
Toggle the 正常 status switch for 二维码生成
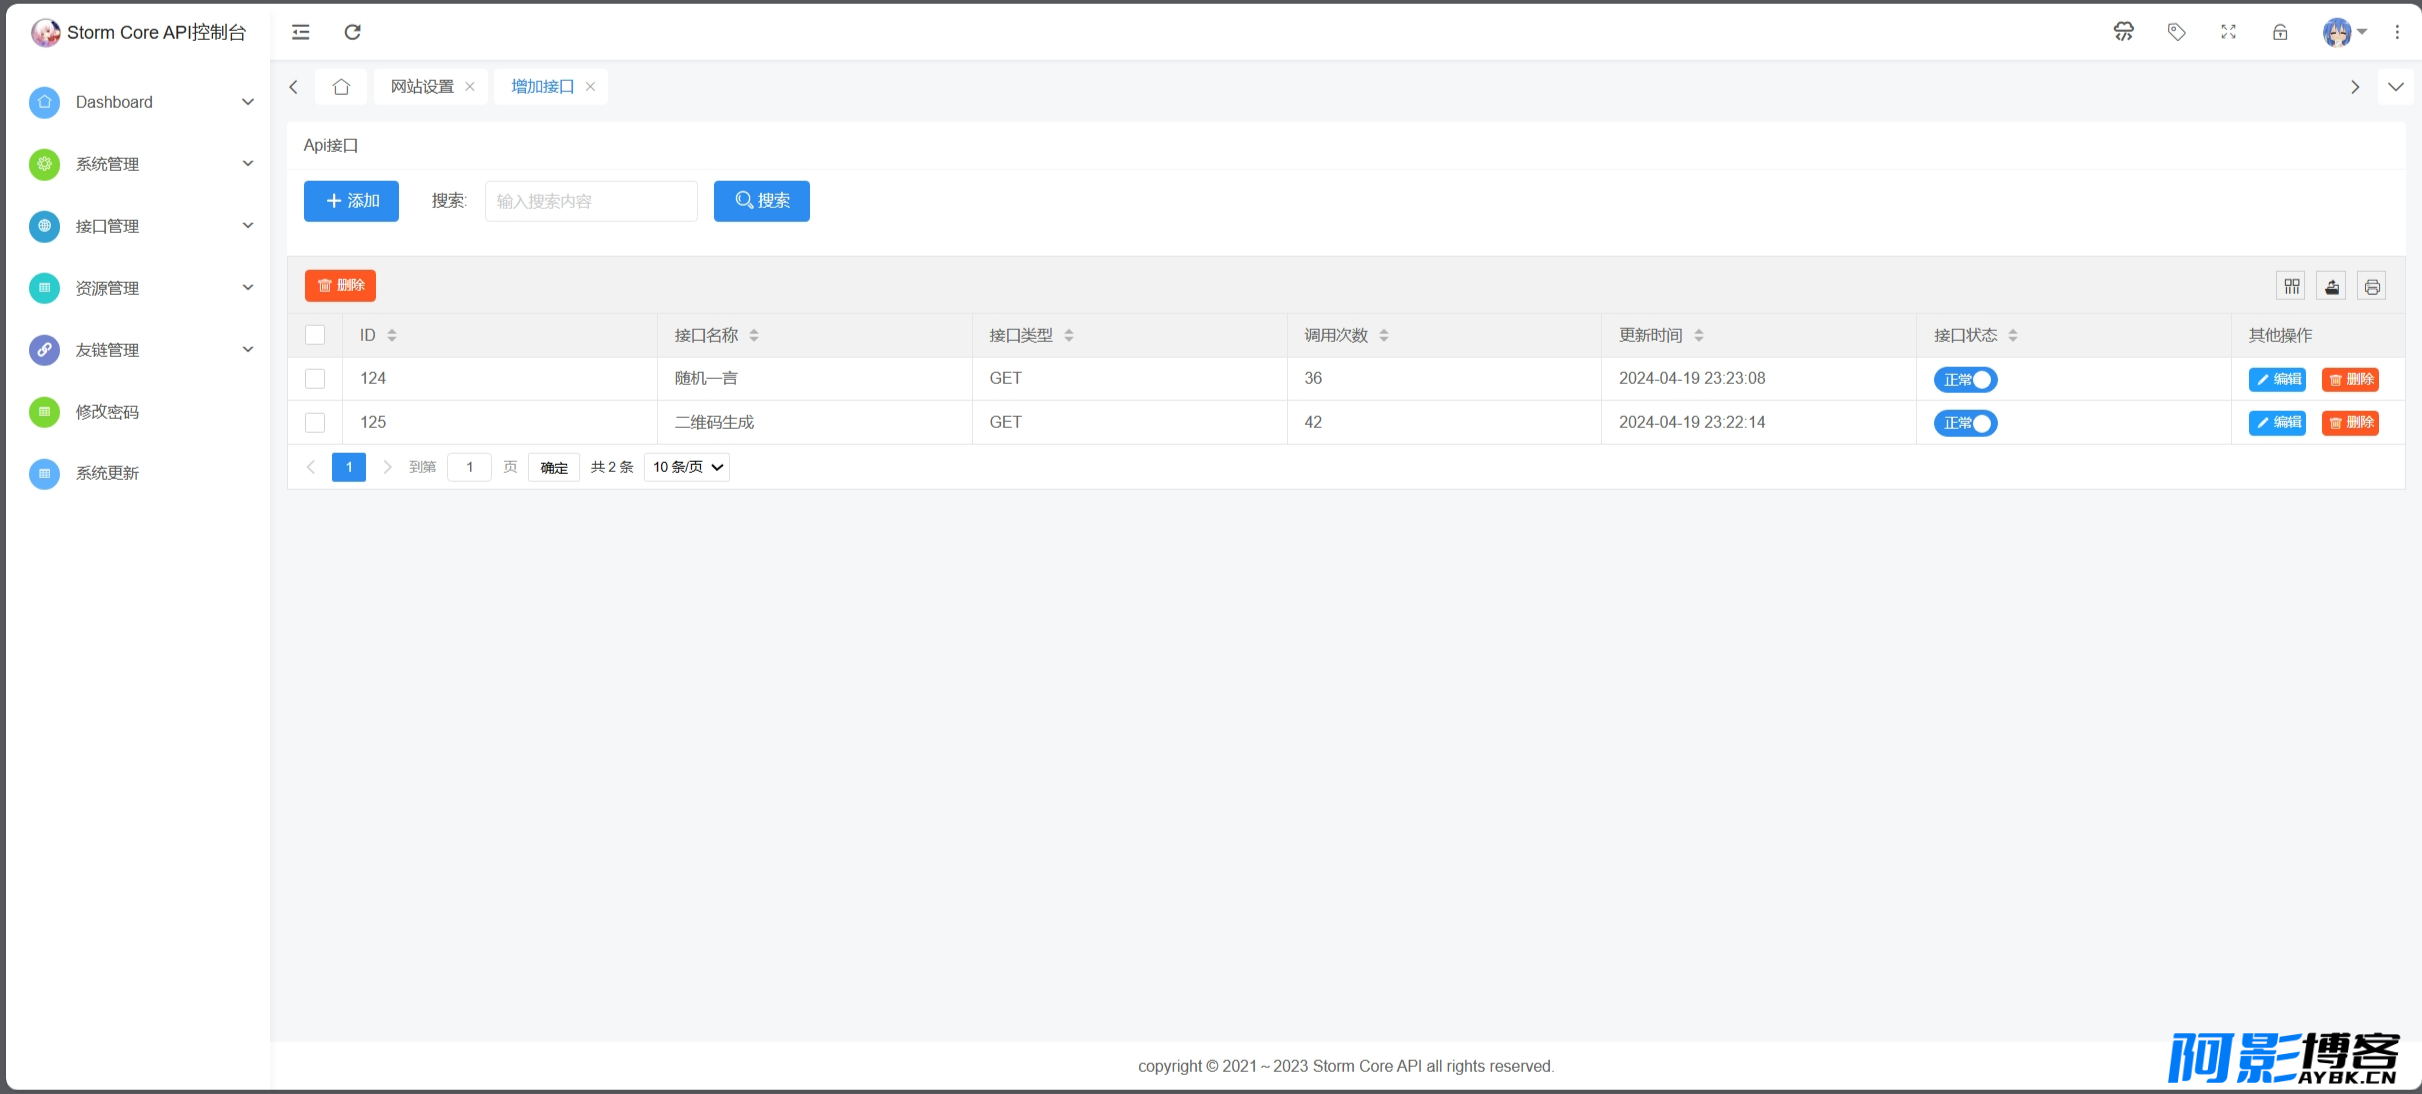(1965, 423)
